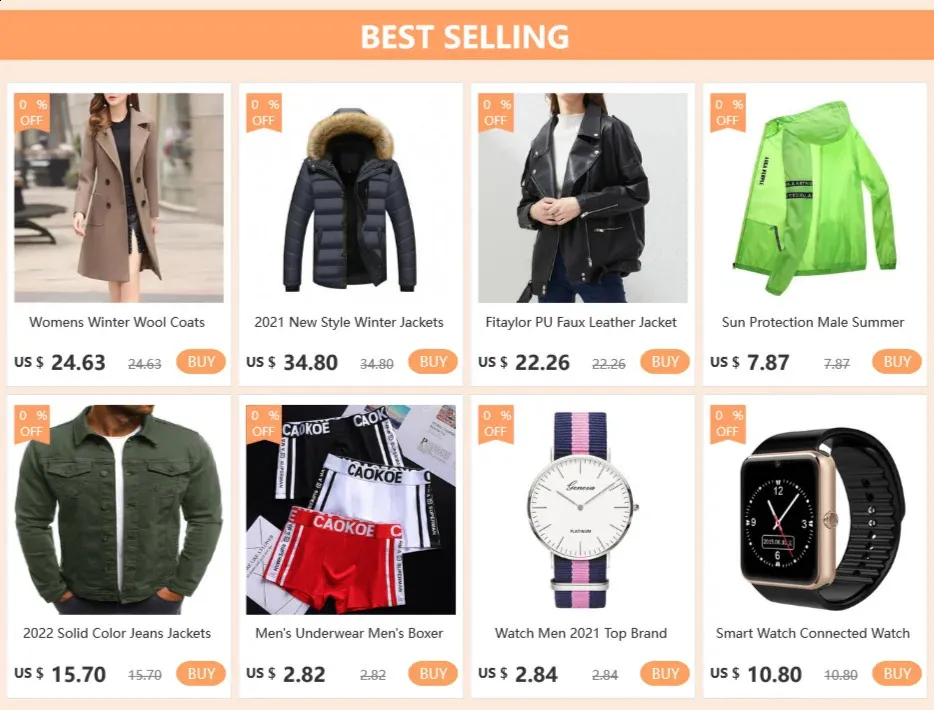Click the discount OFF badge on smart watch

pyautogui.click(x=728, y=424)
